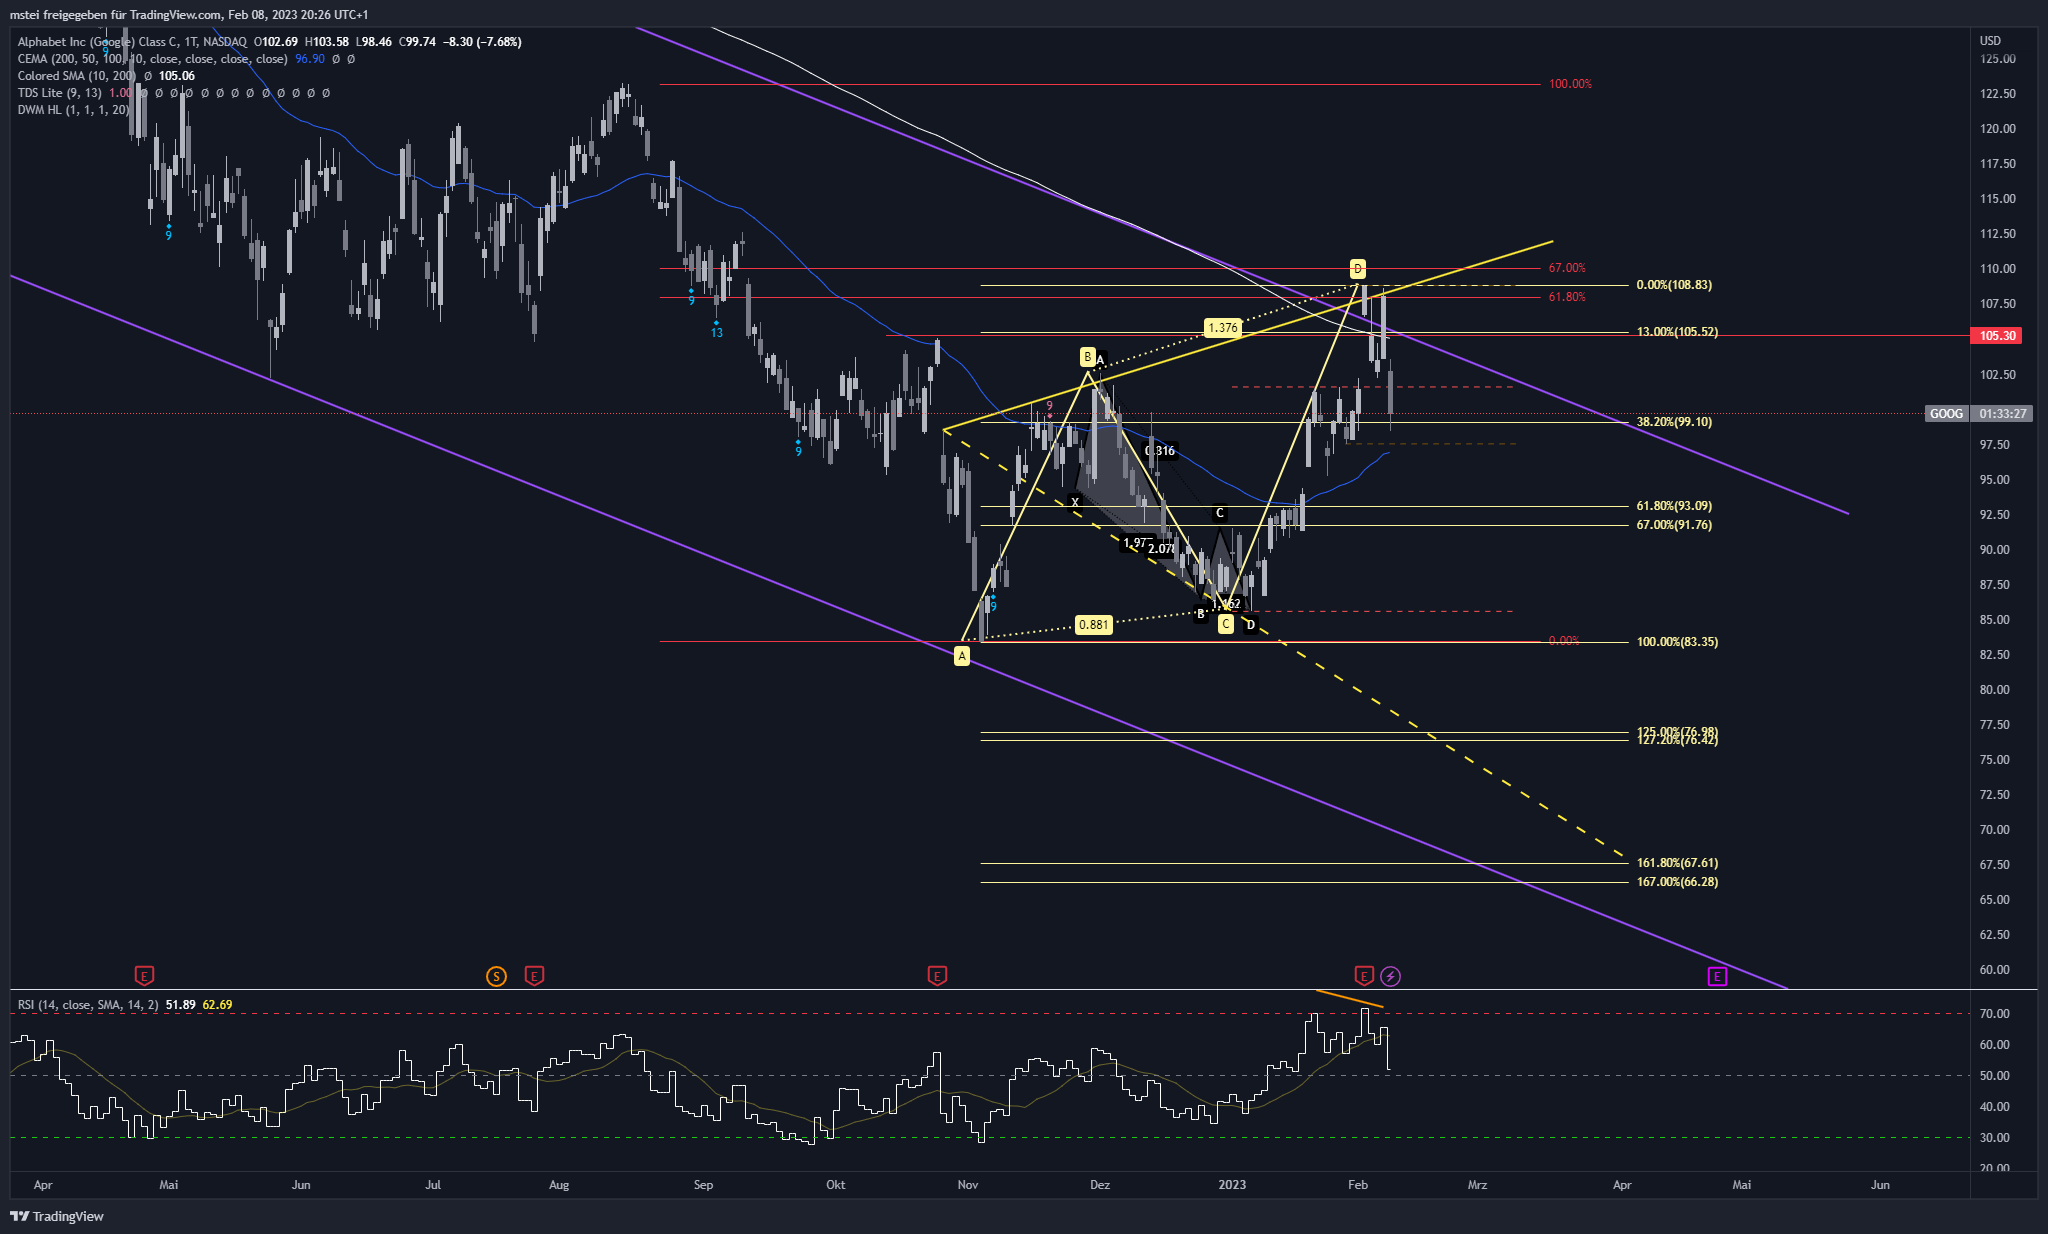Click the blue 13 TD count label
Viewport: 2048px width, 1234px height.
(x=716, y=333)
